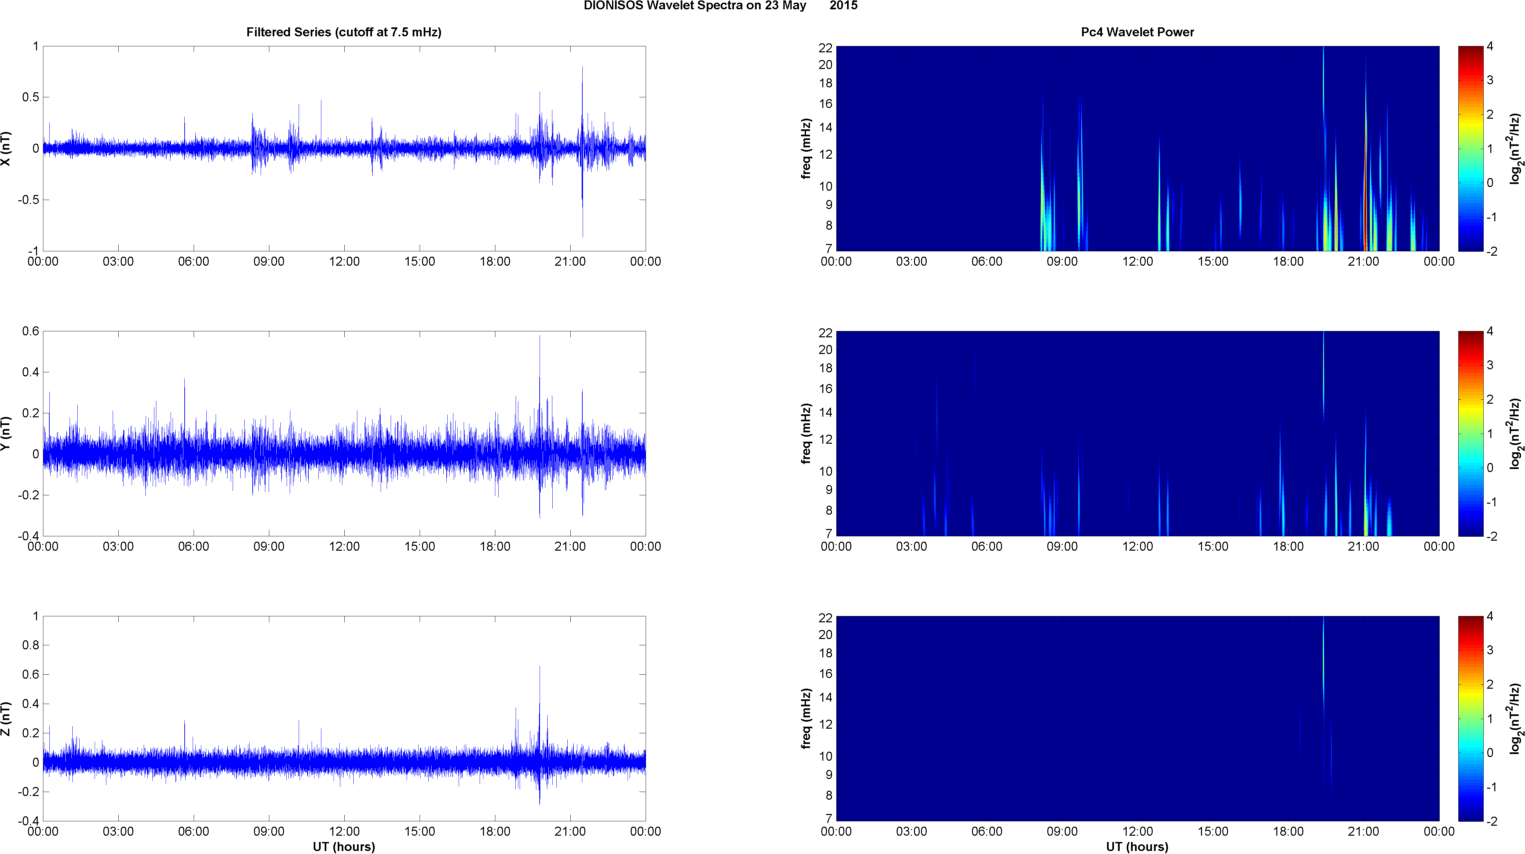Click the '-0.5' tick on the X (nT) axis
Image resolution: width=1525 pixels, height=854 pixels.
[28, 200]
